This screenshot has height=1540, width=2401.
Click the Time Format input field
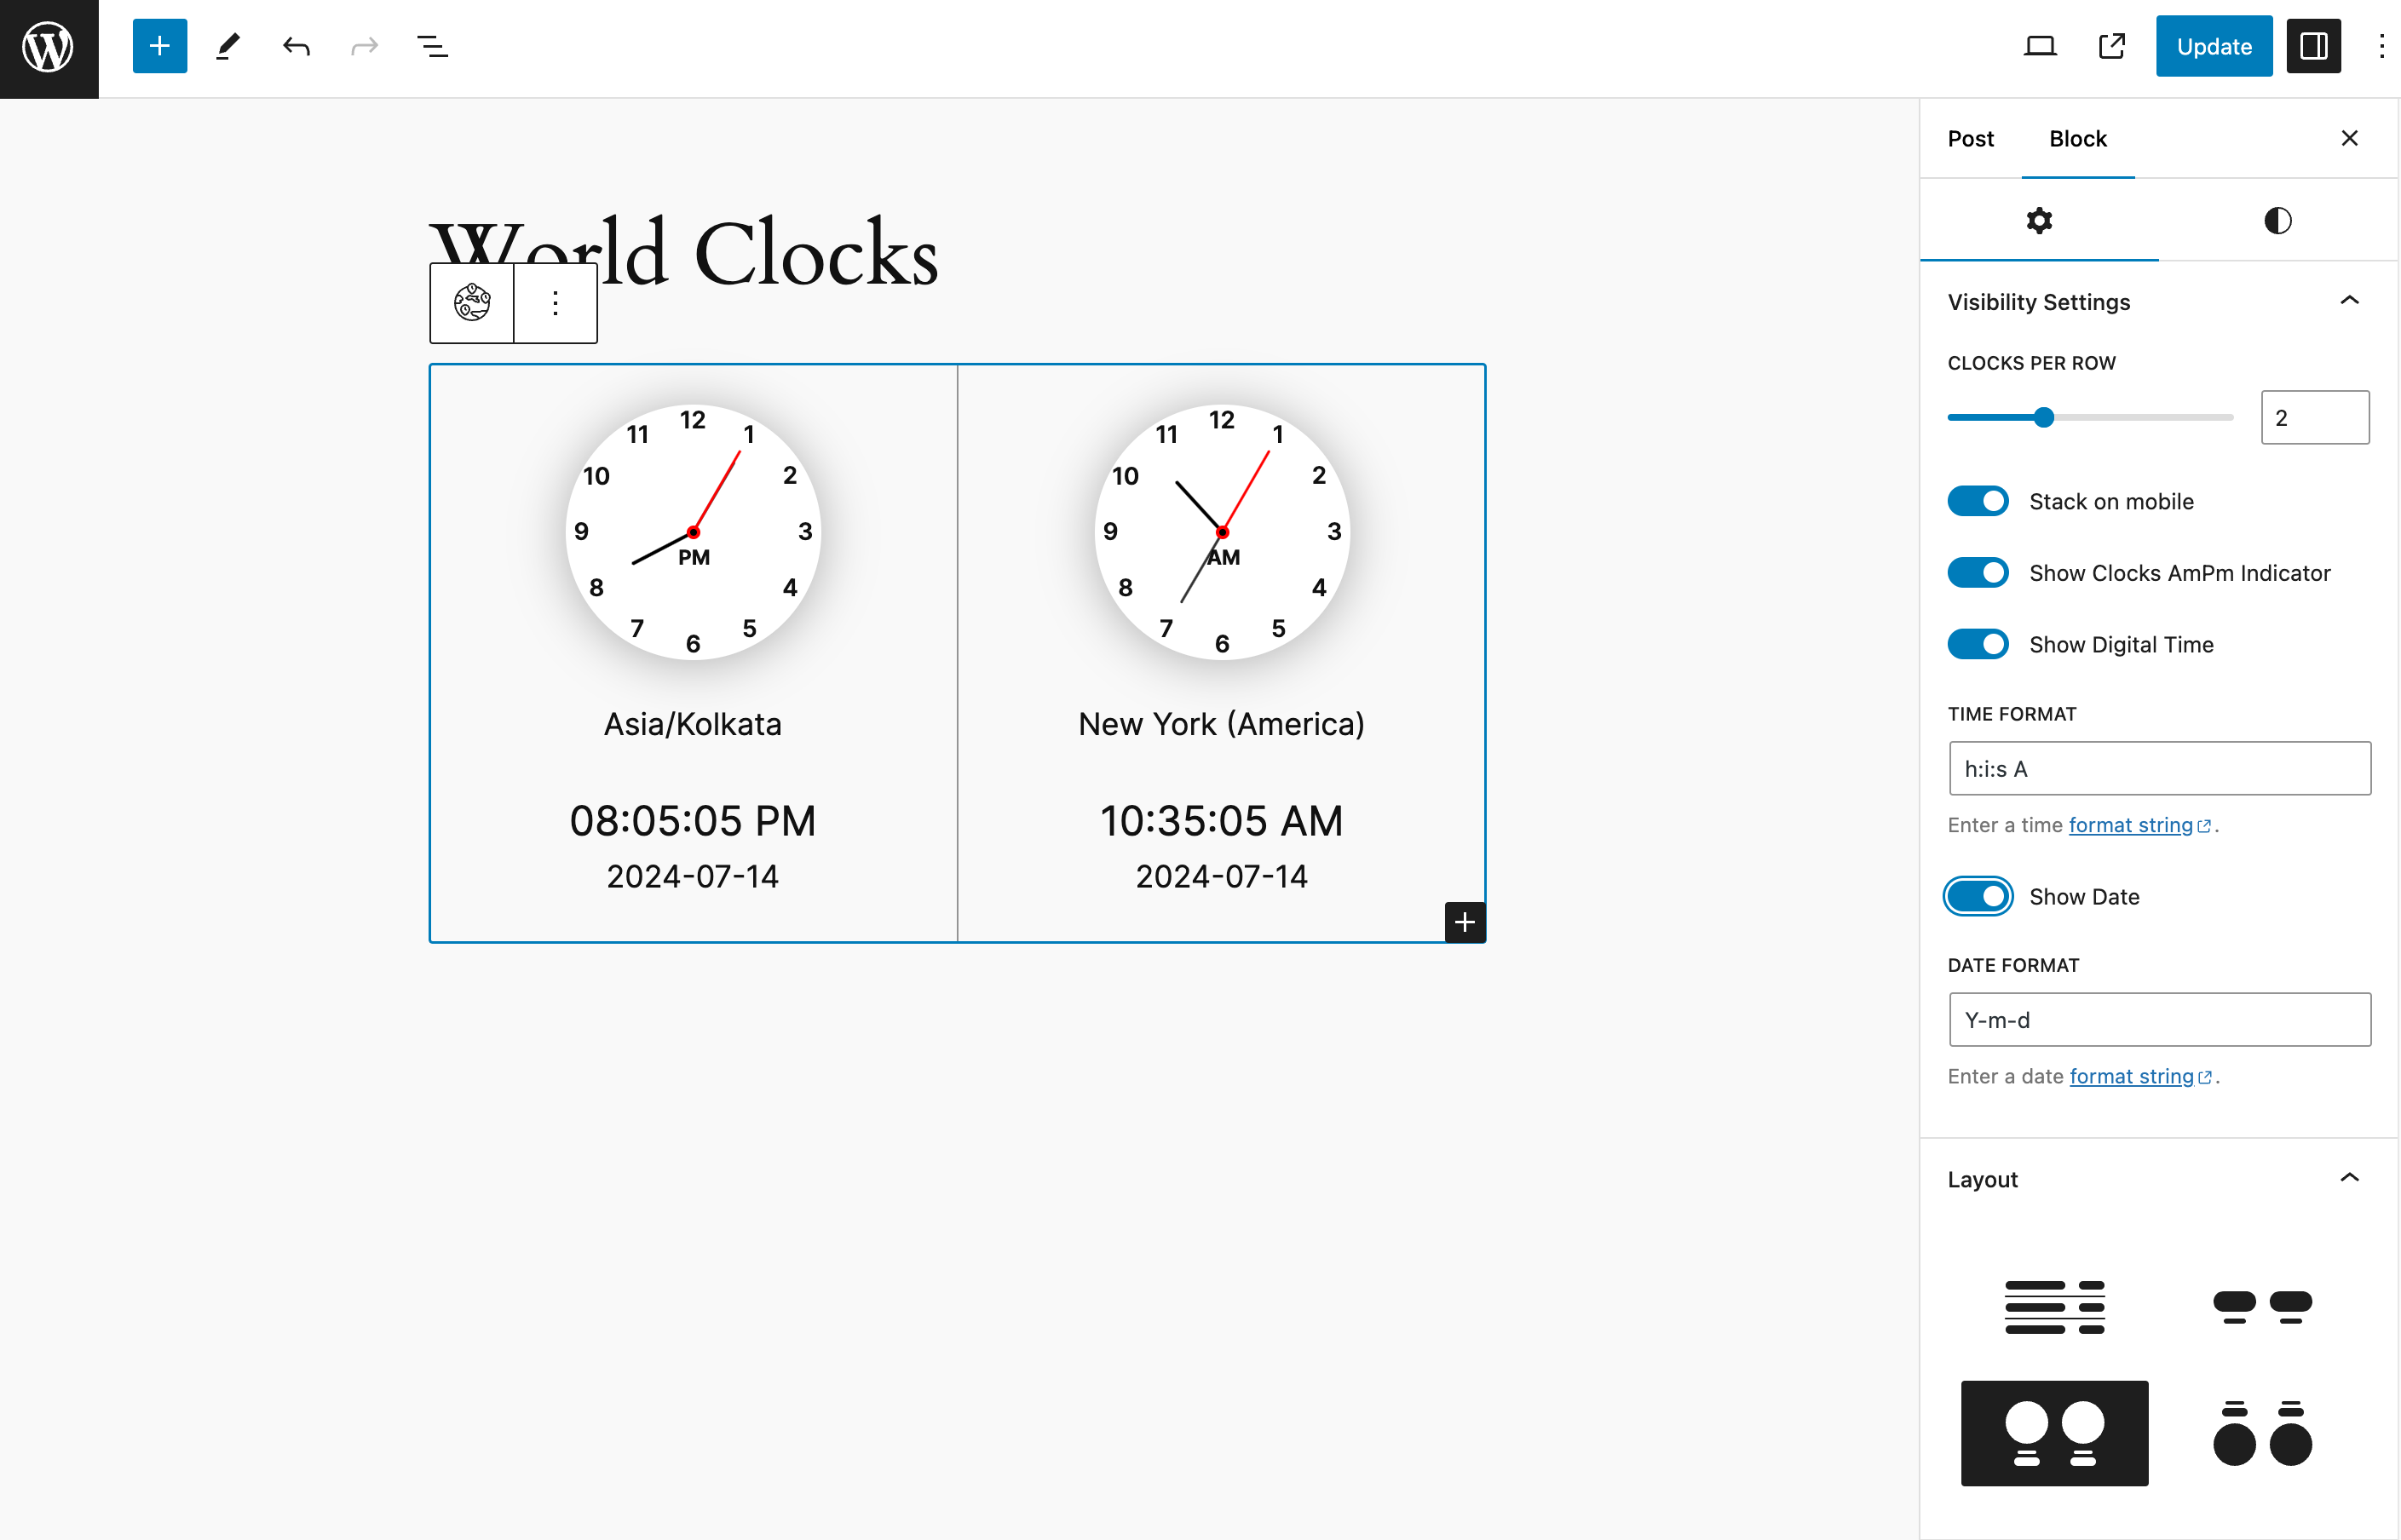pos(2160,768)
